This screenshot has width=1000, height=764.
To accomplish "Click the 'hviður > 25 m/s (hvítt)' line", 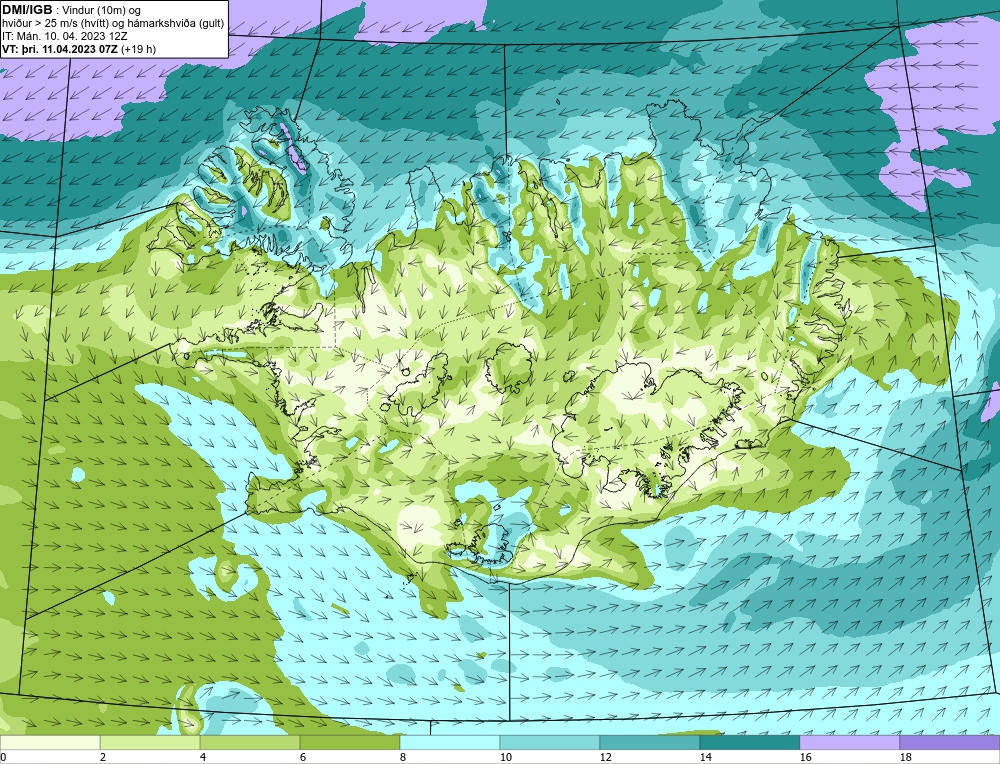I will click(x=57, y=23).
